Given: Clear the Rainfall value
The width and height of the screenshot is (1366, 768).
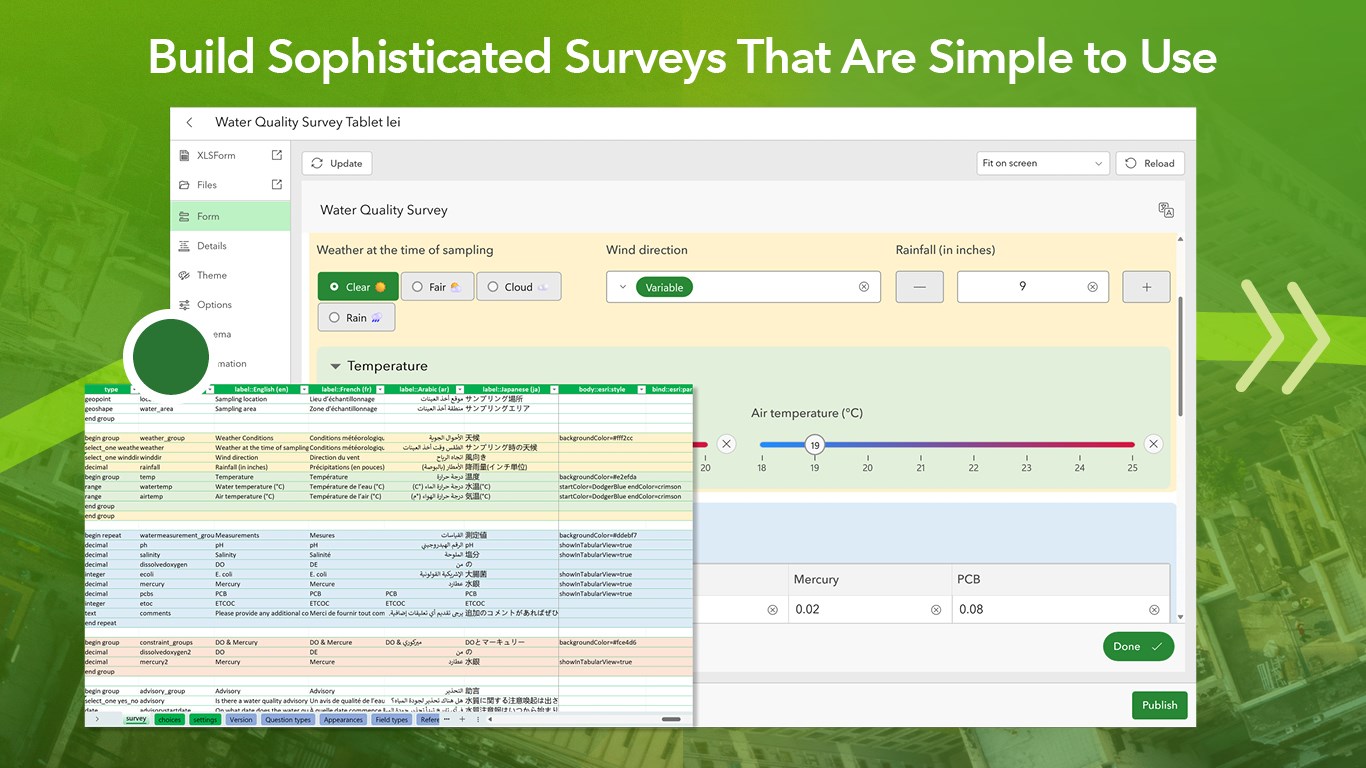Looking at the screenshot, I should (1092, 287).
